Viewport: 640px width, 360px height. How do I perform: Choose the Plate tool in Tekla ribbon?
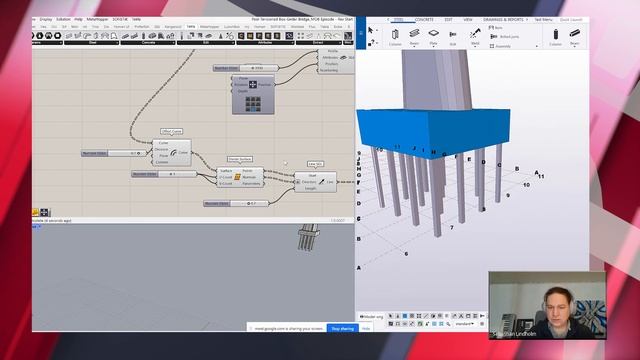[x=433, y=36]
